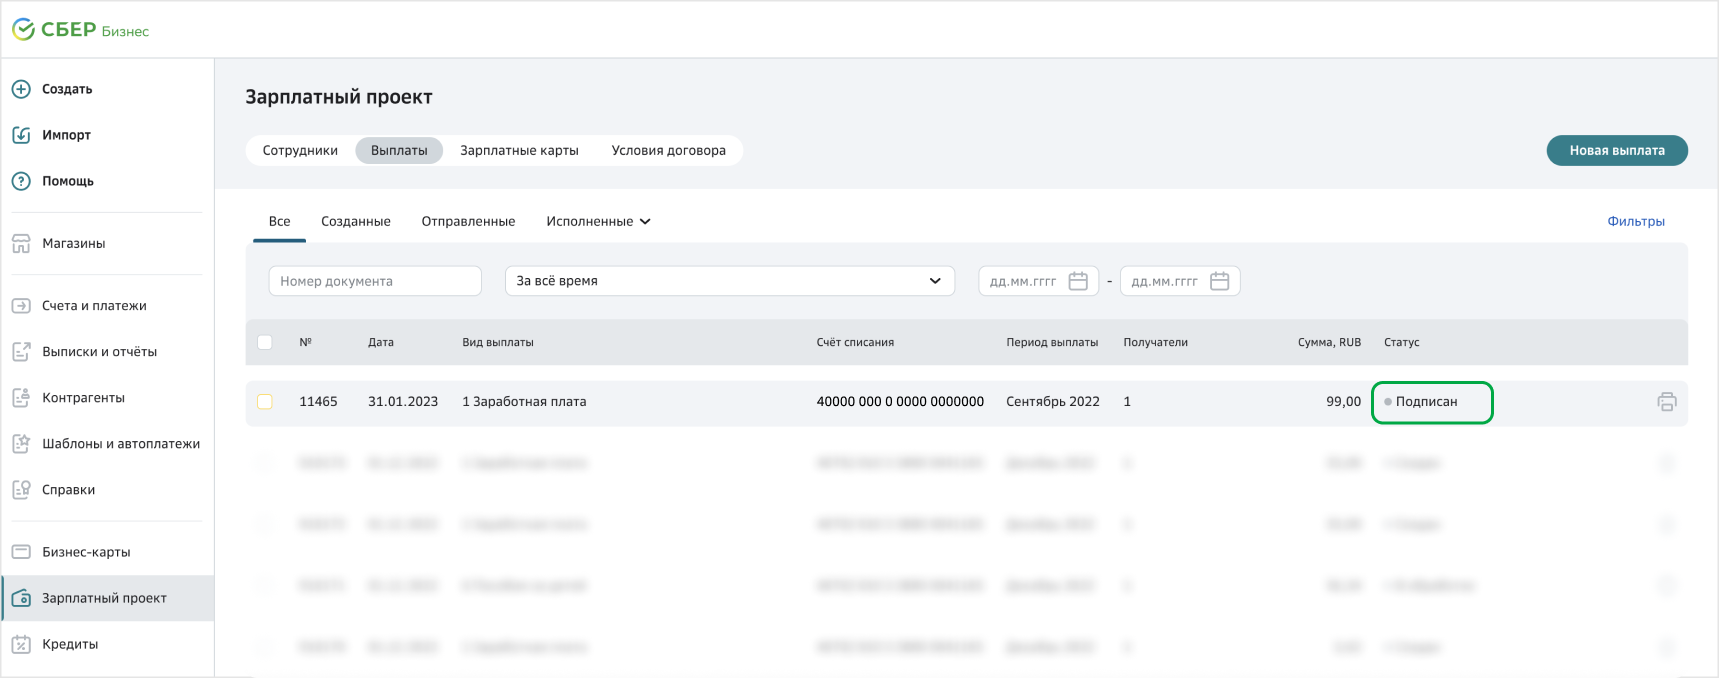This screenshot has height=678, width=1719.
Task: Open Импорт icon in sidebar
Action: (x=21, y=135)
